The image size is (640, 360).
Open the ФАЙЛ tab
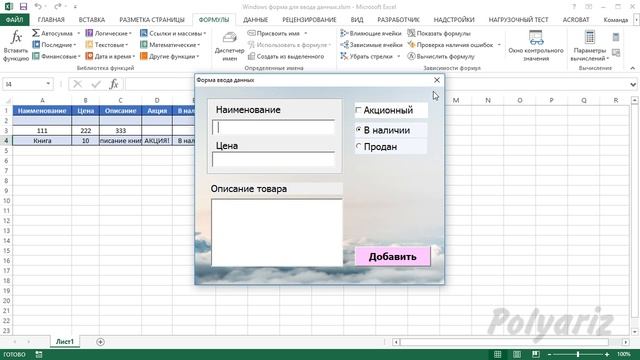click(x=14, y=20)
